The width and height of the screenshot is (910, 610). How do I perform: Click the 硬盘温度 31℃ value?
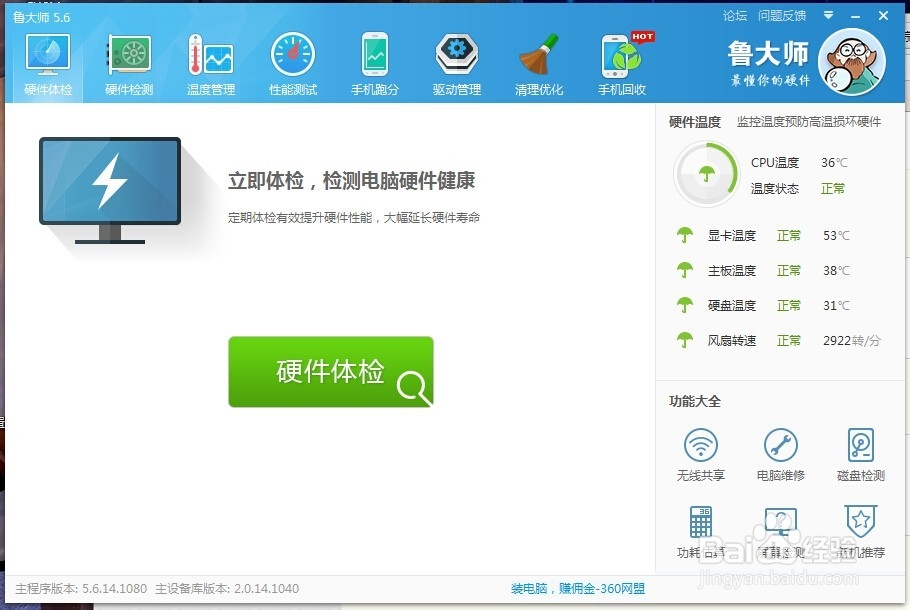(836, 305)
